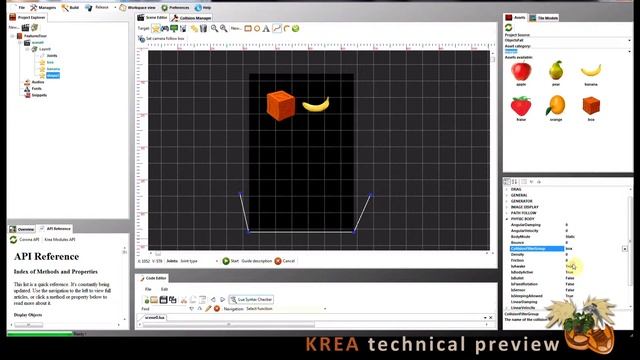Click the new layer icon in Project Explorer
The width and height of the screenshot is (640, 360).
35,27
